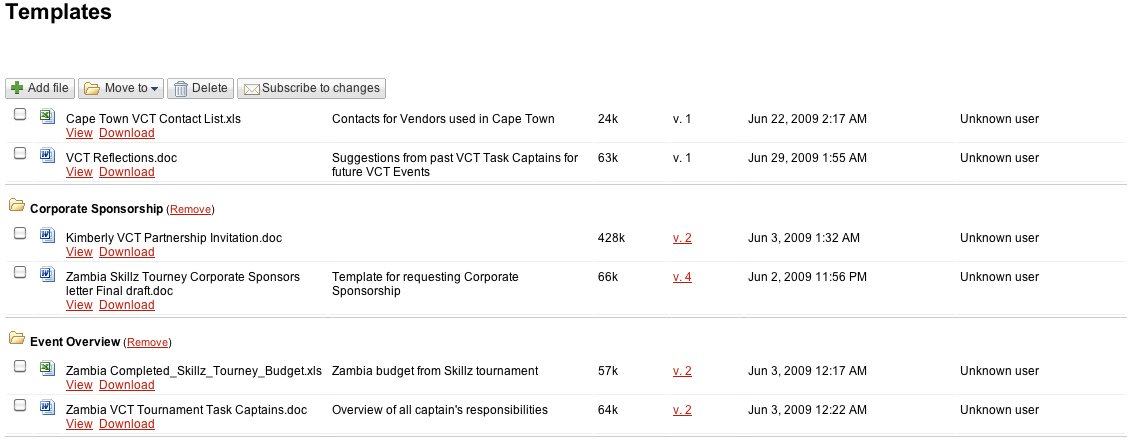Click the Corporate Sponsorship folder icon
The height and width of the screenshot is (444, 1129).
click(x=17, y=206)
